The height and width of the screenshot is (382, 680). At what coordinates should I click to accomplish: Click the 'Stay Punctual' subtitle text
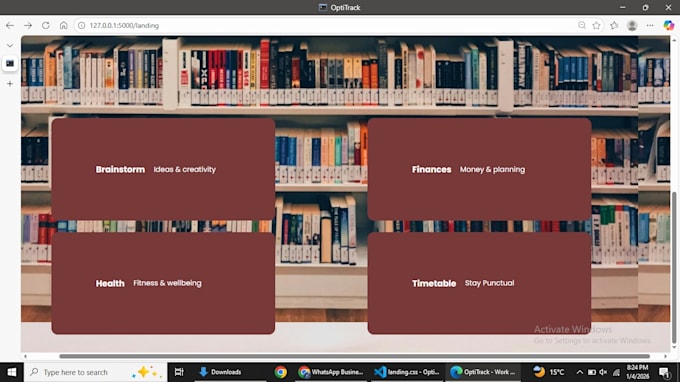tap(489, 283)
